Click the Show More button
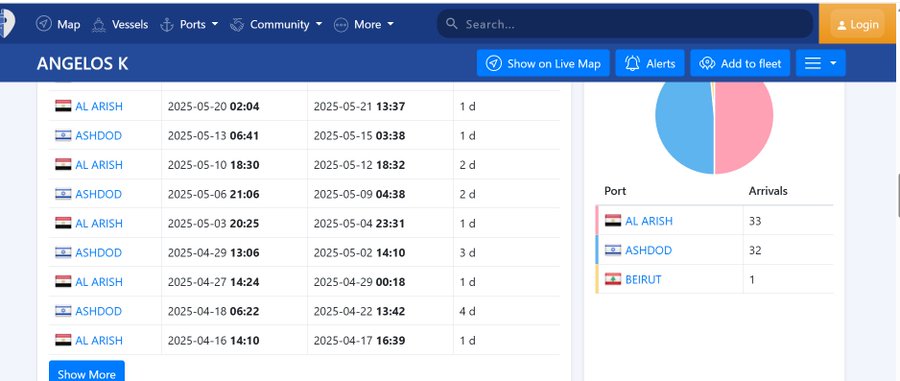Screen dimensions: 900x381 pos(87,372)
